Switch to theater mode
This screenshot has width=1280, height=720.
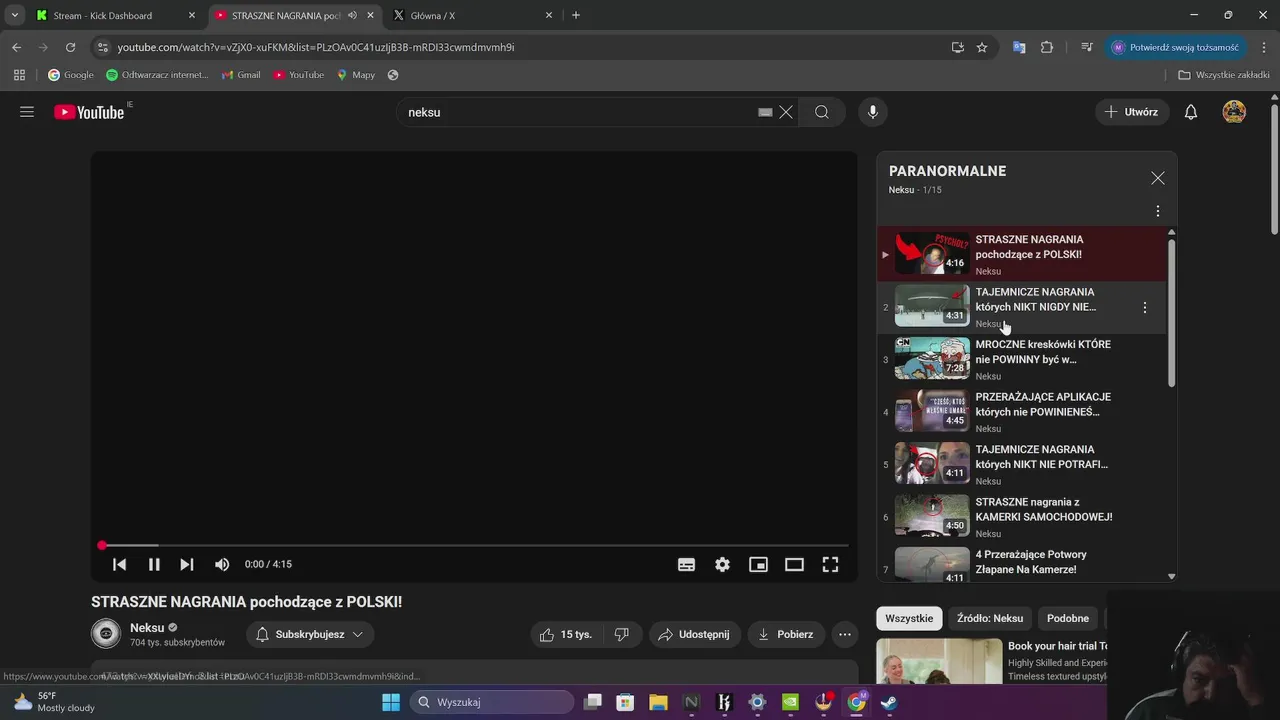coord(794,564)
